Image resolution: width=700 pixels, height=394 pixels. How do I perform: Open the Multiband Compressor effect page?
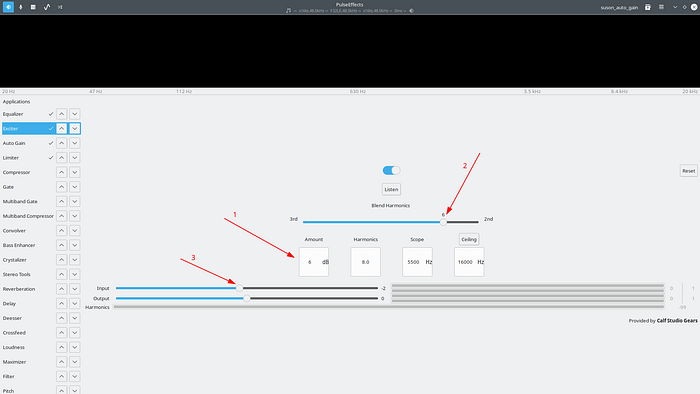pos(28,216)
